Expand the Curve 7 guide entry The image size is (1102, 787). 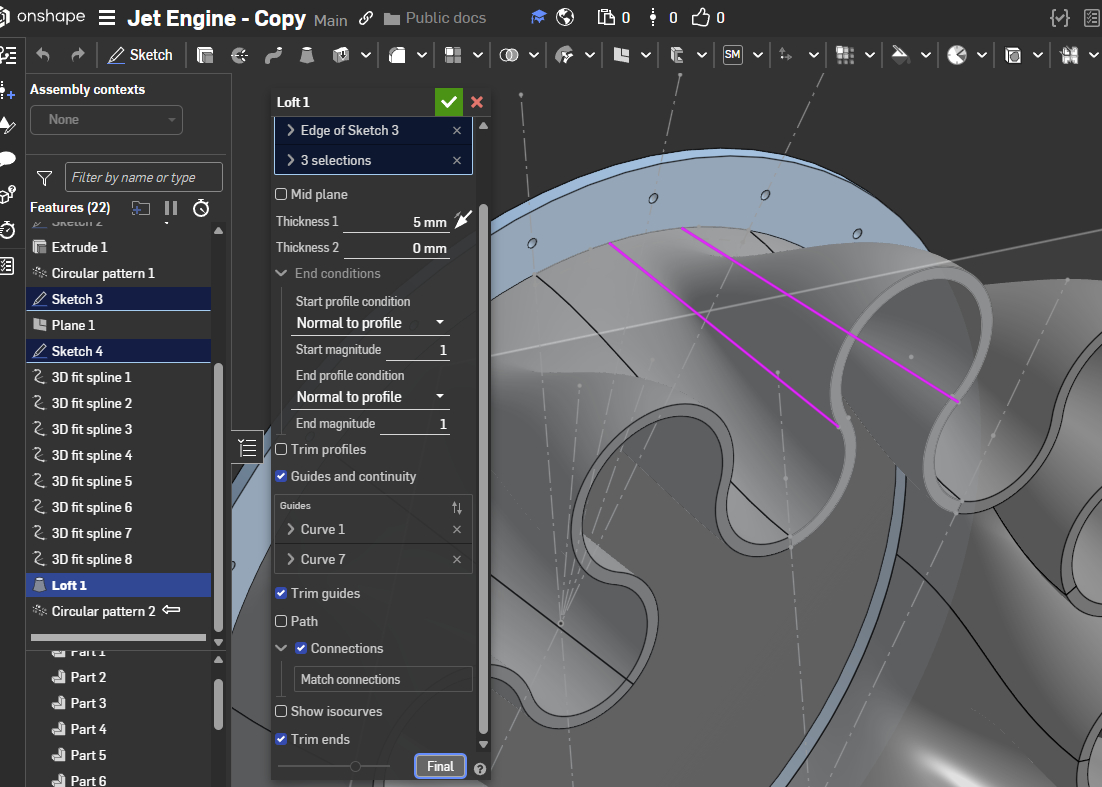pos(290,559)
